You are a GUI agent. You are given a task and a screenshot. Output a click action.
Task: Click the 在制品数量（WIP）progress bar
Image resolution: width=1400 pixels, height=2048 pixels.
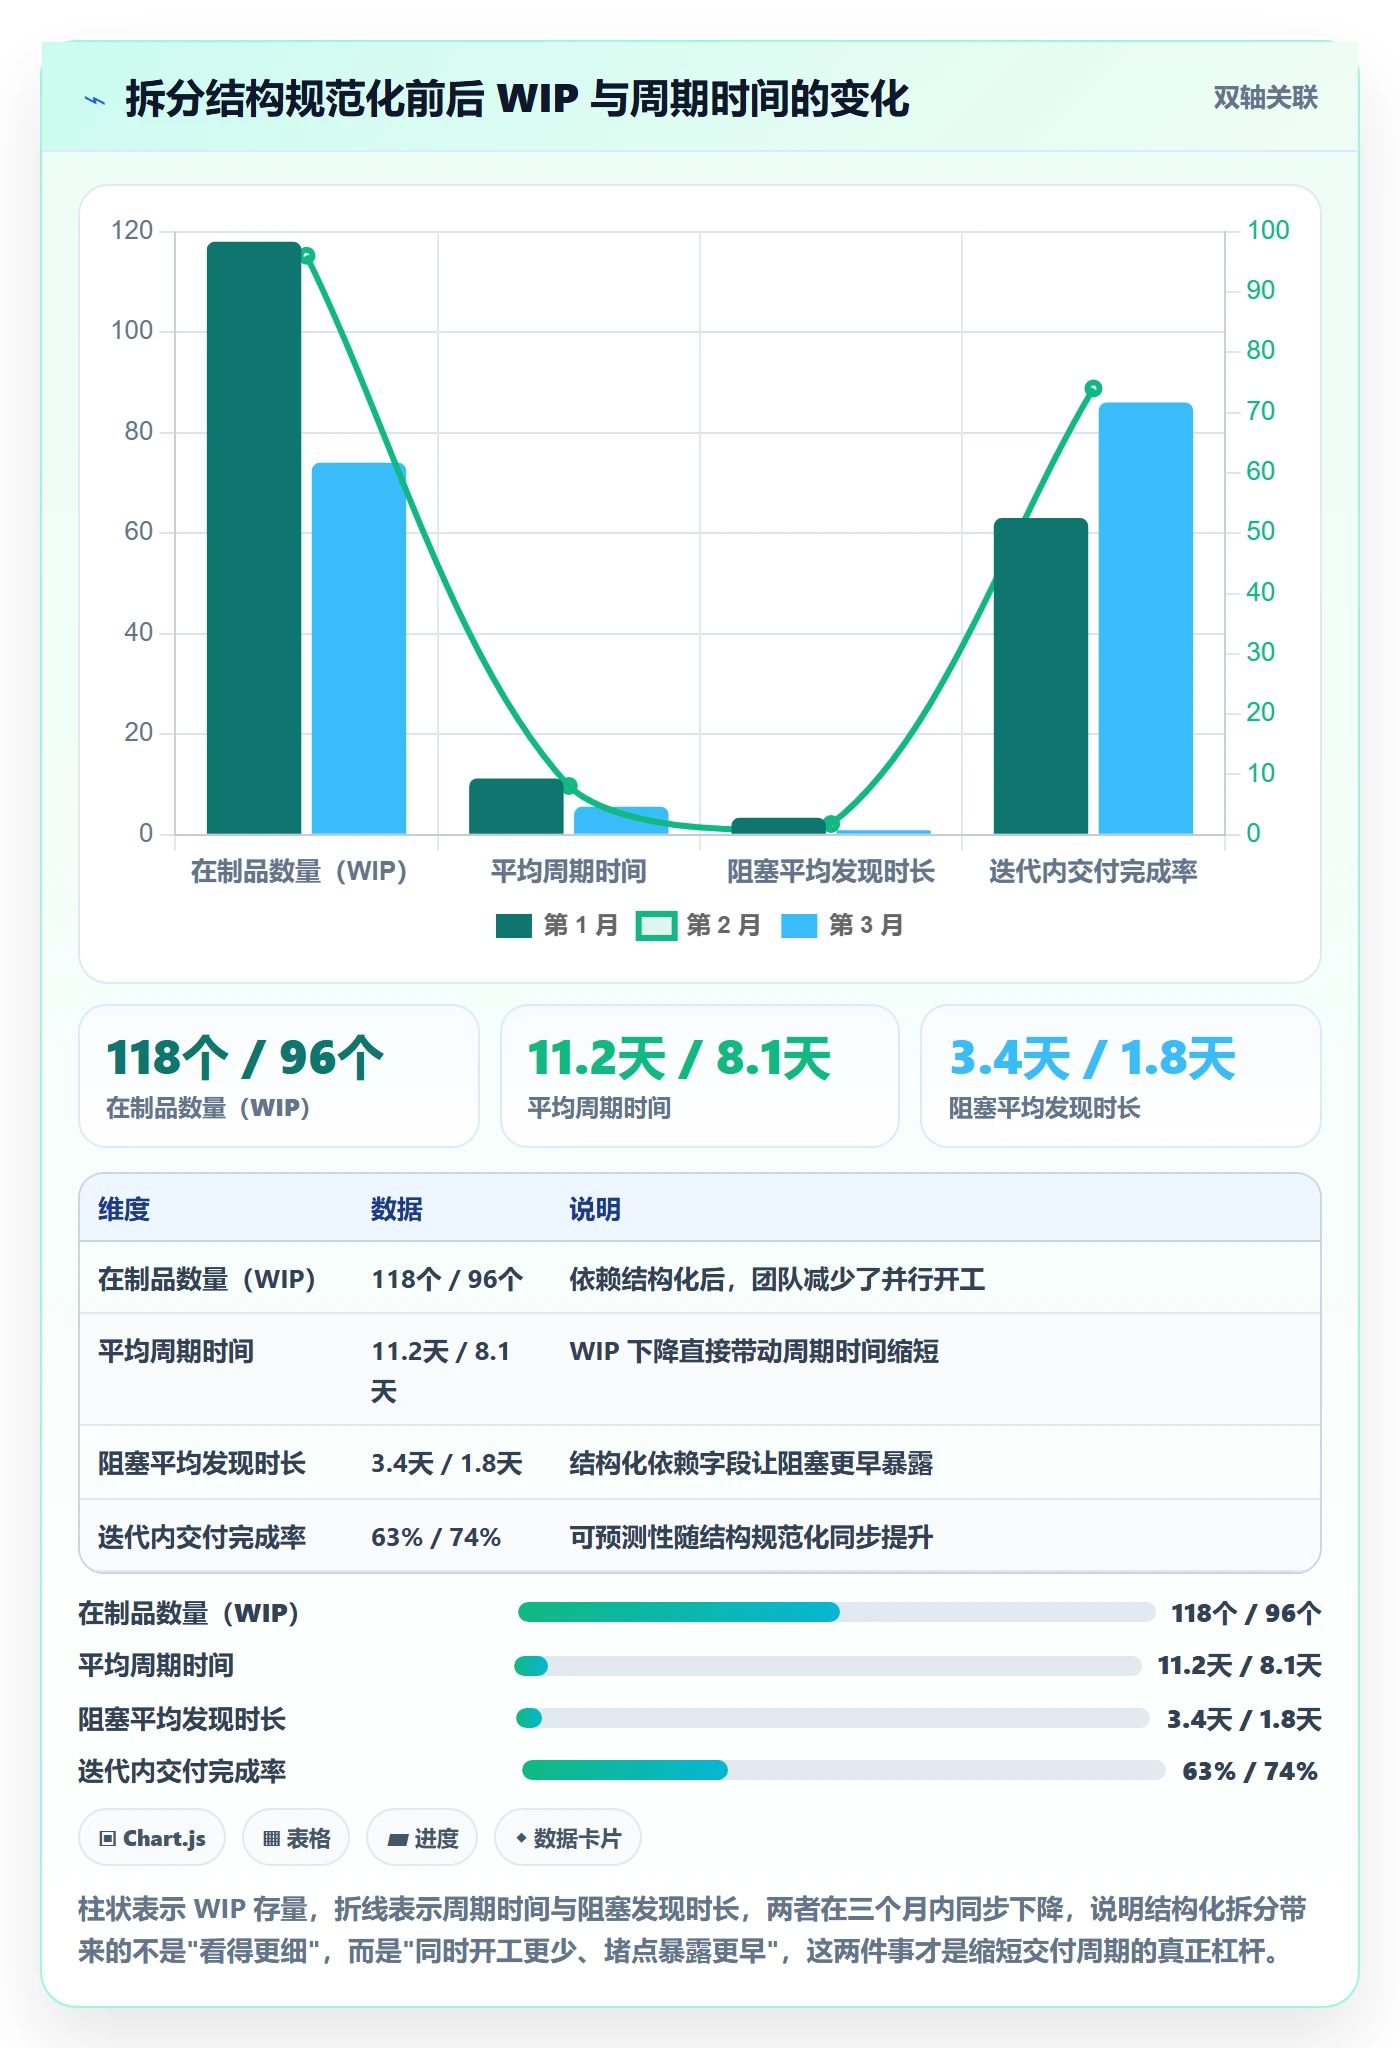coord(837,1612)
